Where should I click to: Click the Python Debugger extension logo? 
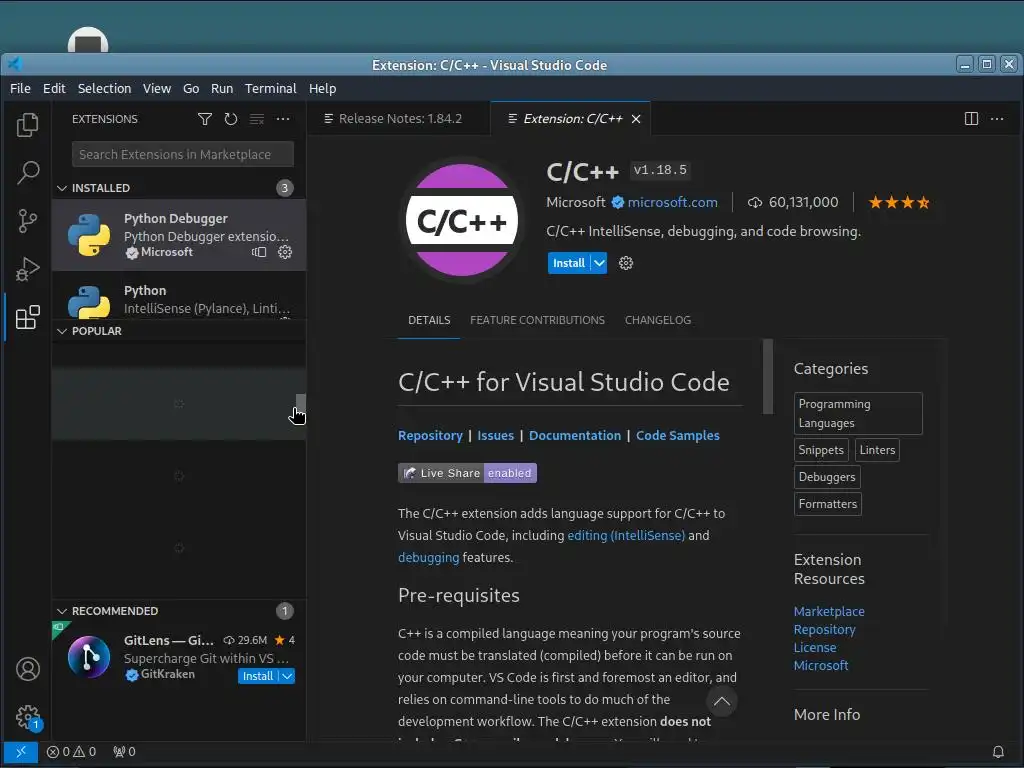tap(89, 235)
